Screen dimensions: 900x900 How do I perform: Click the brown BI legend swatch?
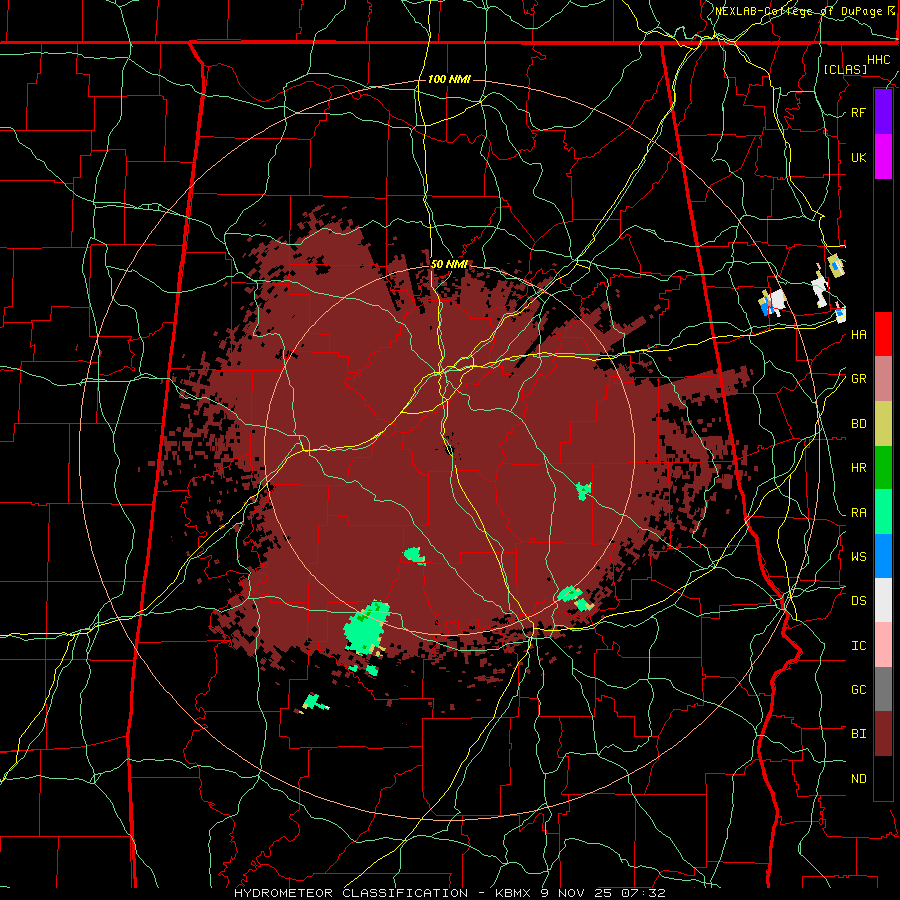[883, 734]
